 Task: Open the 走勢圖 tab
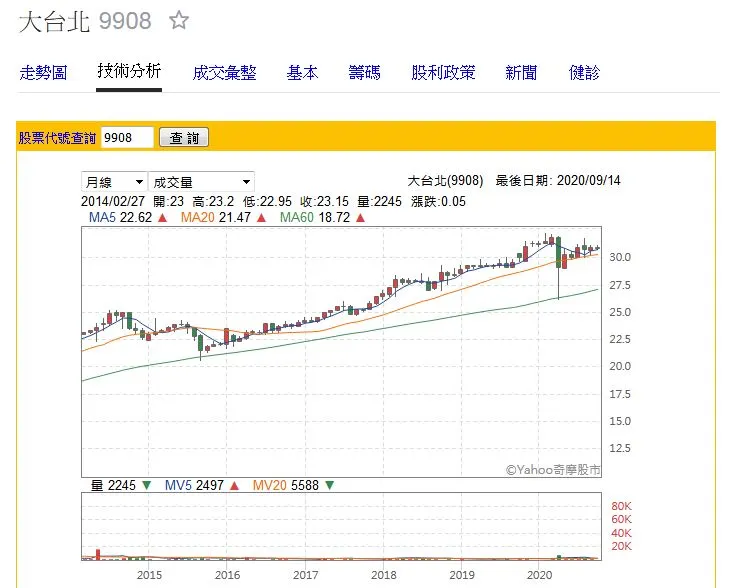point(43,73)
